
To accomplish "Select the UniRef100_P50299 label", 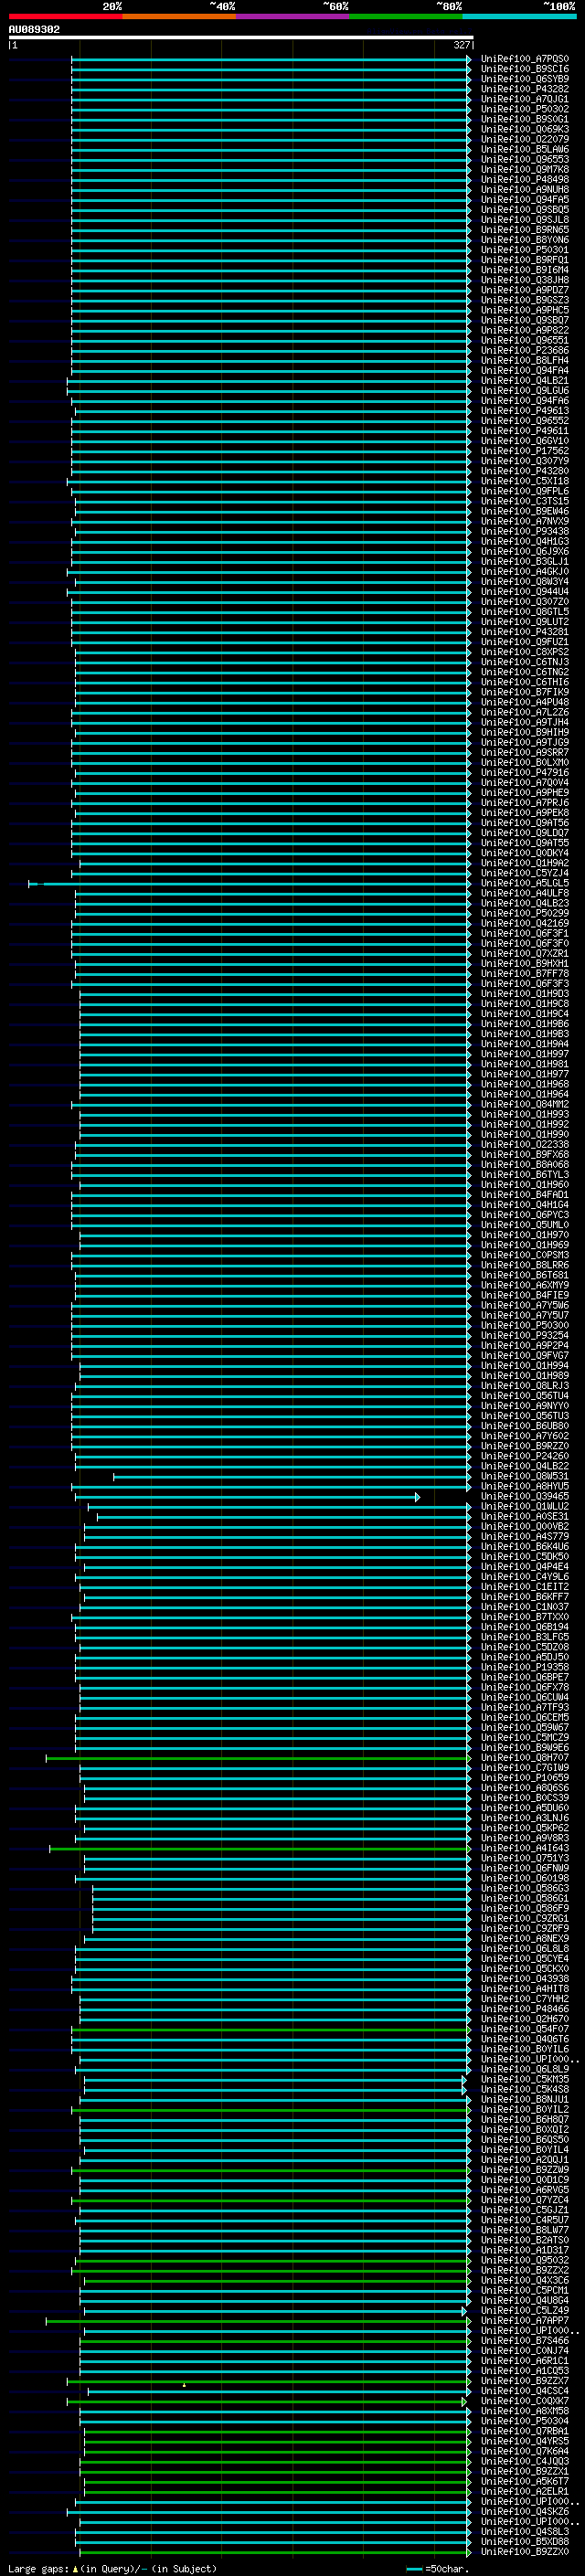I will [525, 913].
